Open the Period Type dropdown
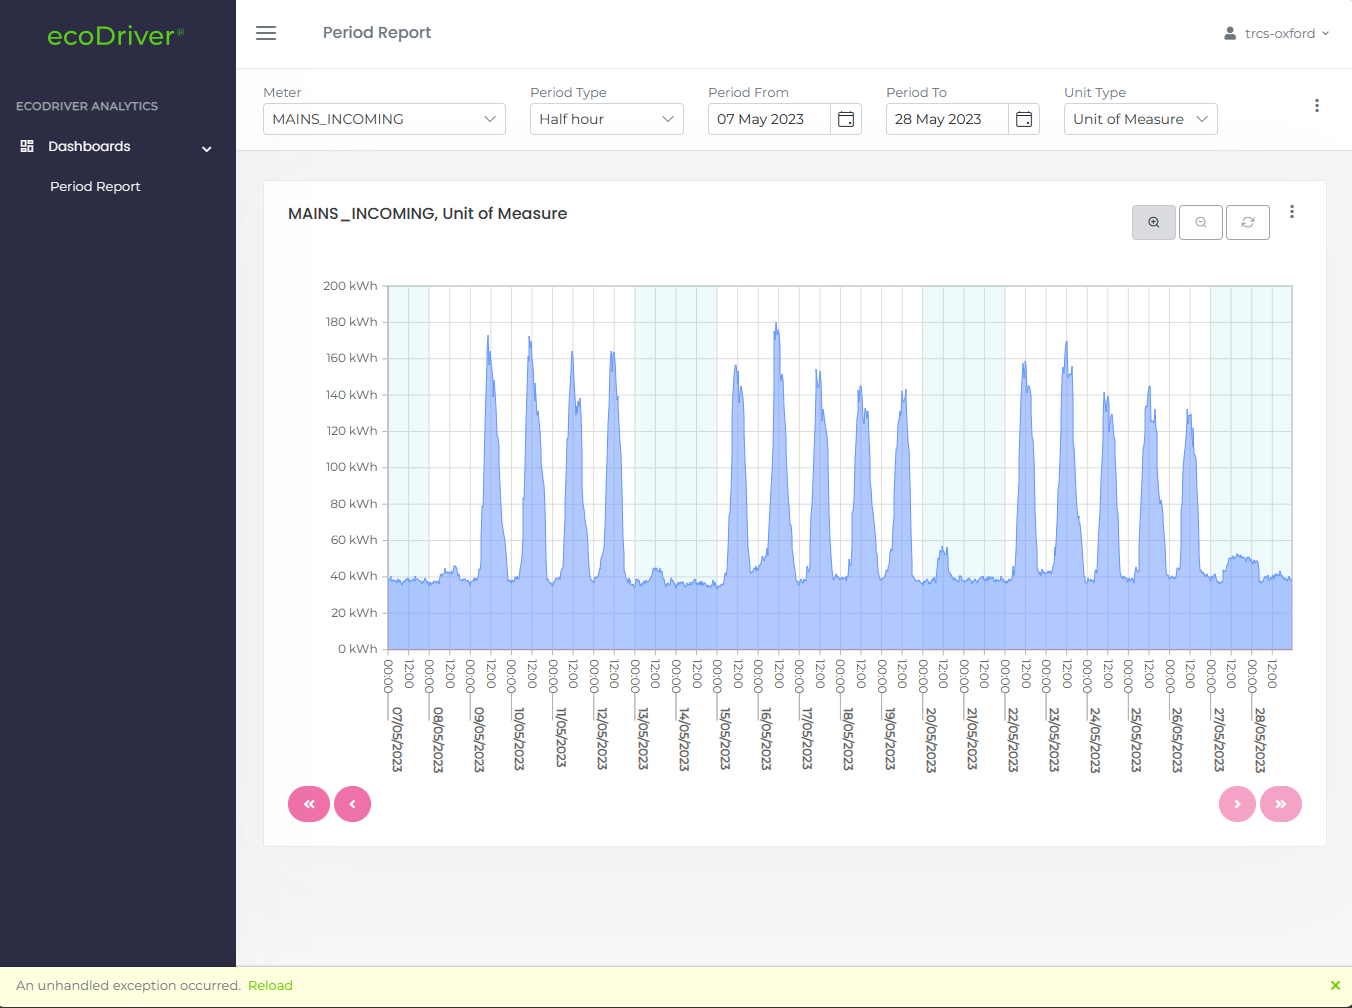This screenshot has width=1352, height=1008. point(606,119)
